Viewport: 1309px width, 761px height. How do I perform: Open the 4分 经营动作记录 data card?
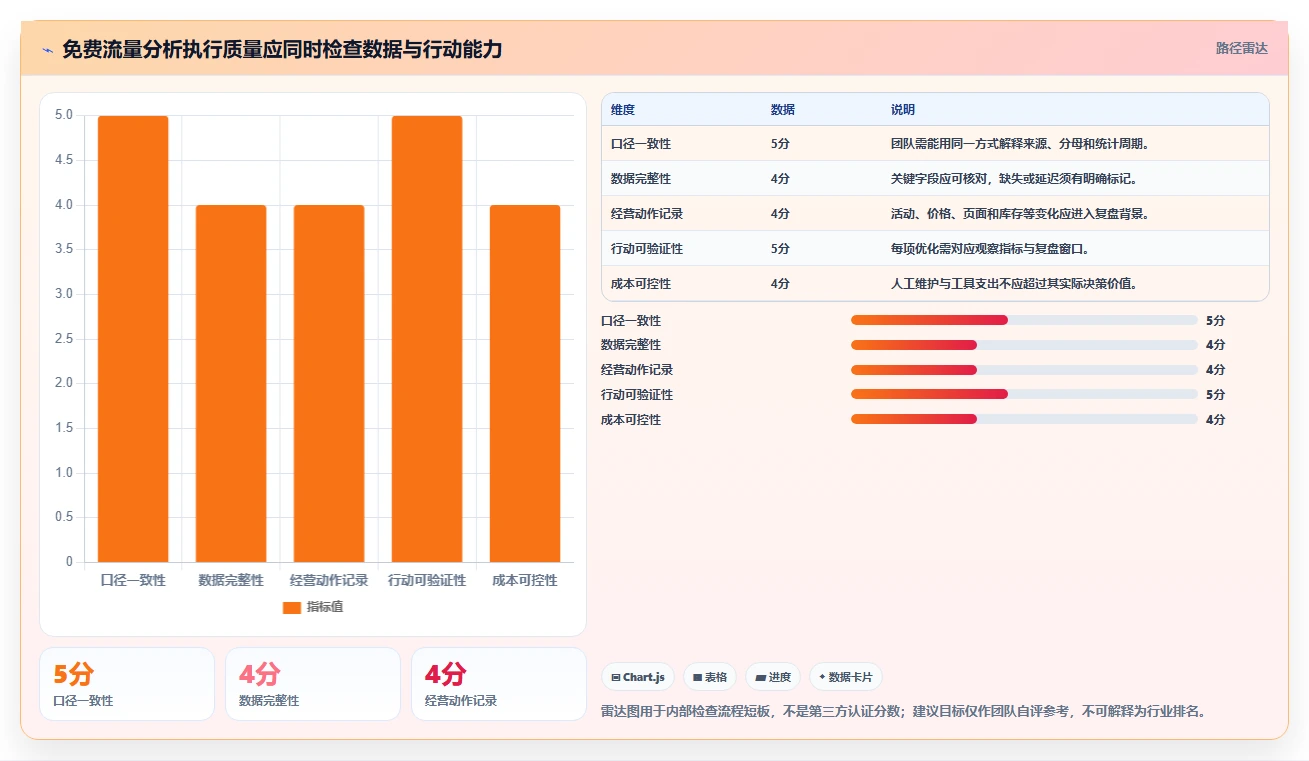[499, 684]
